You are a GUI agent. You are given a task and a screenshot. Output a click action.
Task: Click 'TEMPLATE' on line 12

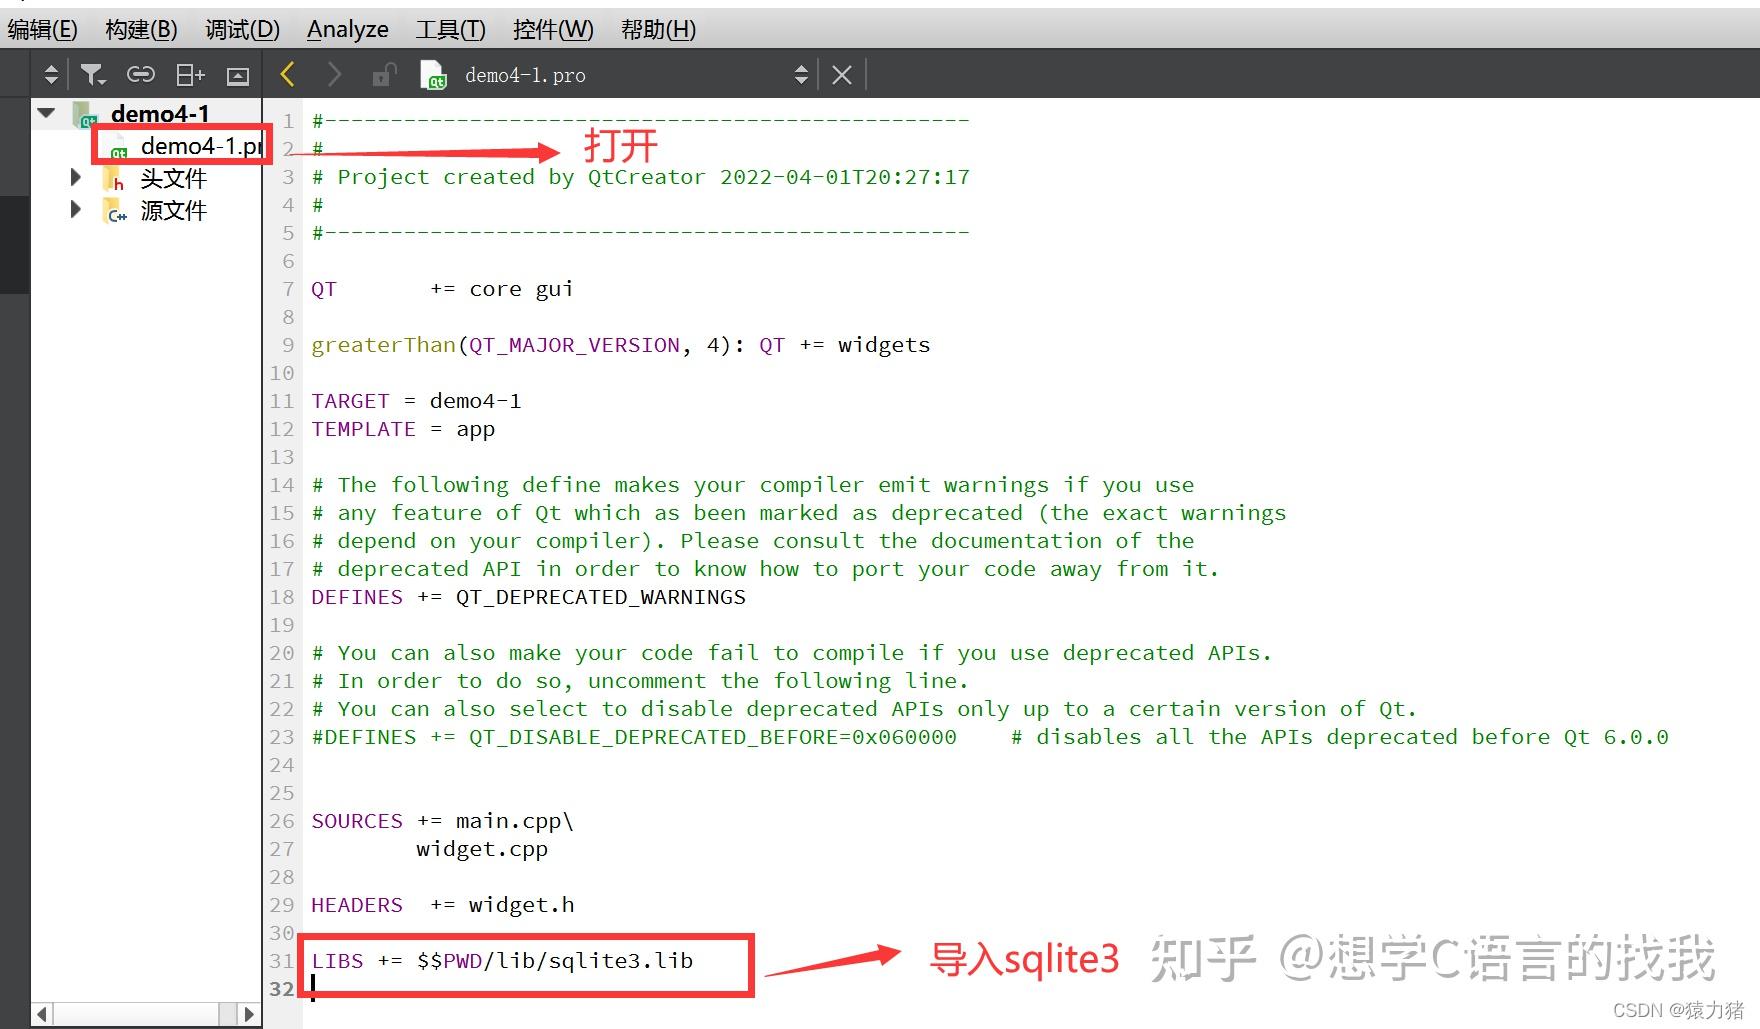click(x=363, y=429)
